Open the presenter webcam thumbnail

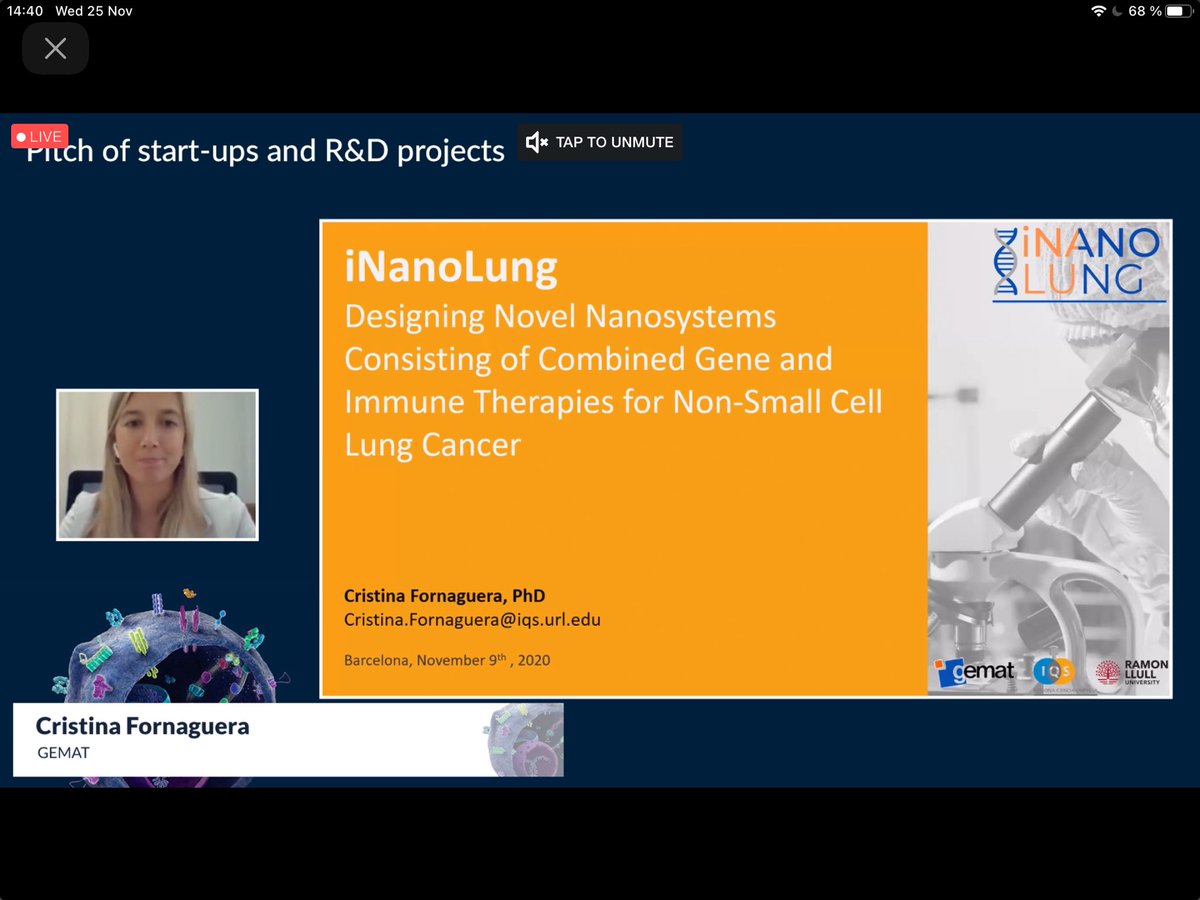[157, 465]
